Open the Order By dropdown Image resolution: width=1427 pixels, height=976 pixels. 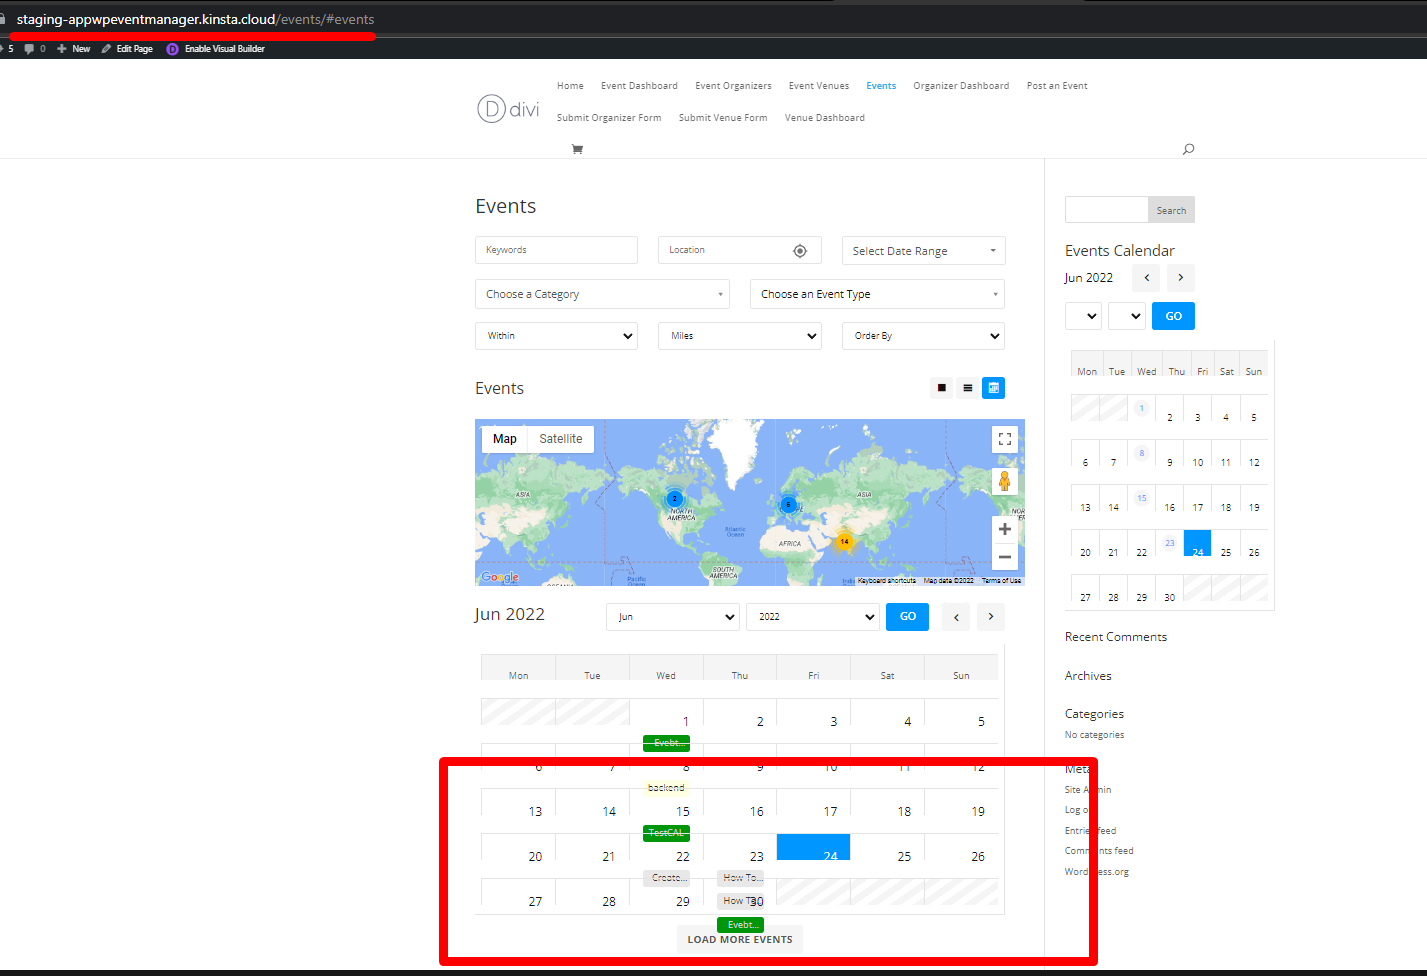pos(922,335)
